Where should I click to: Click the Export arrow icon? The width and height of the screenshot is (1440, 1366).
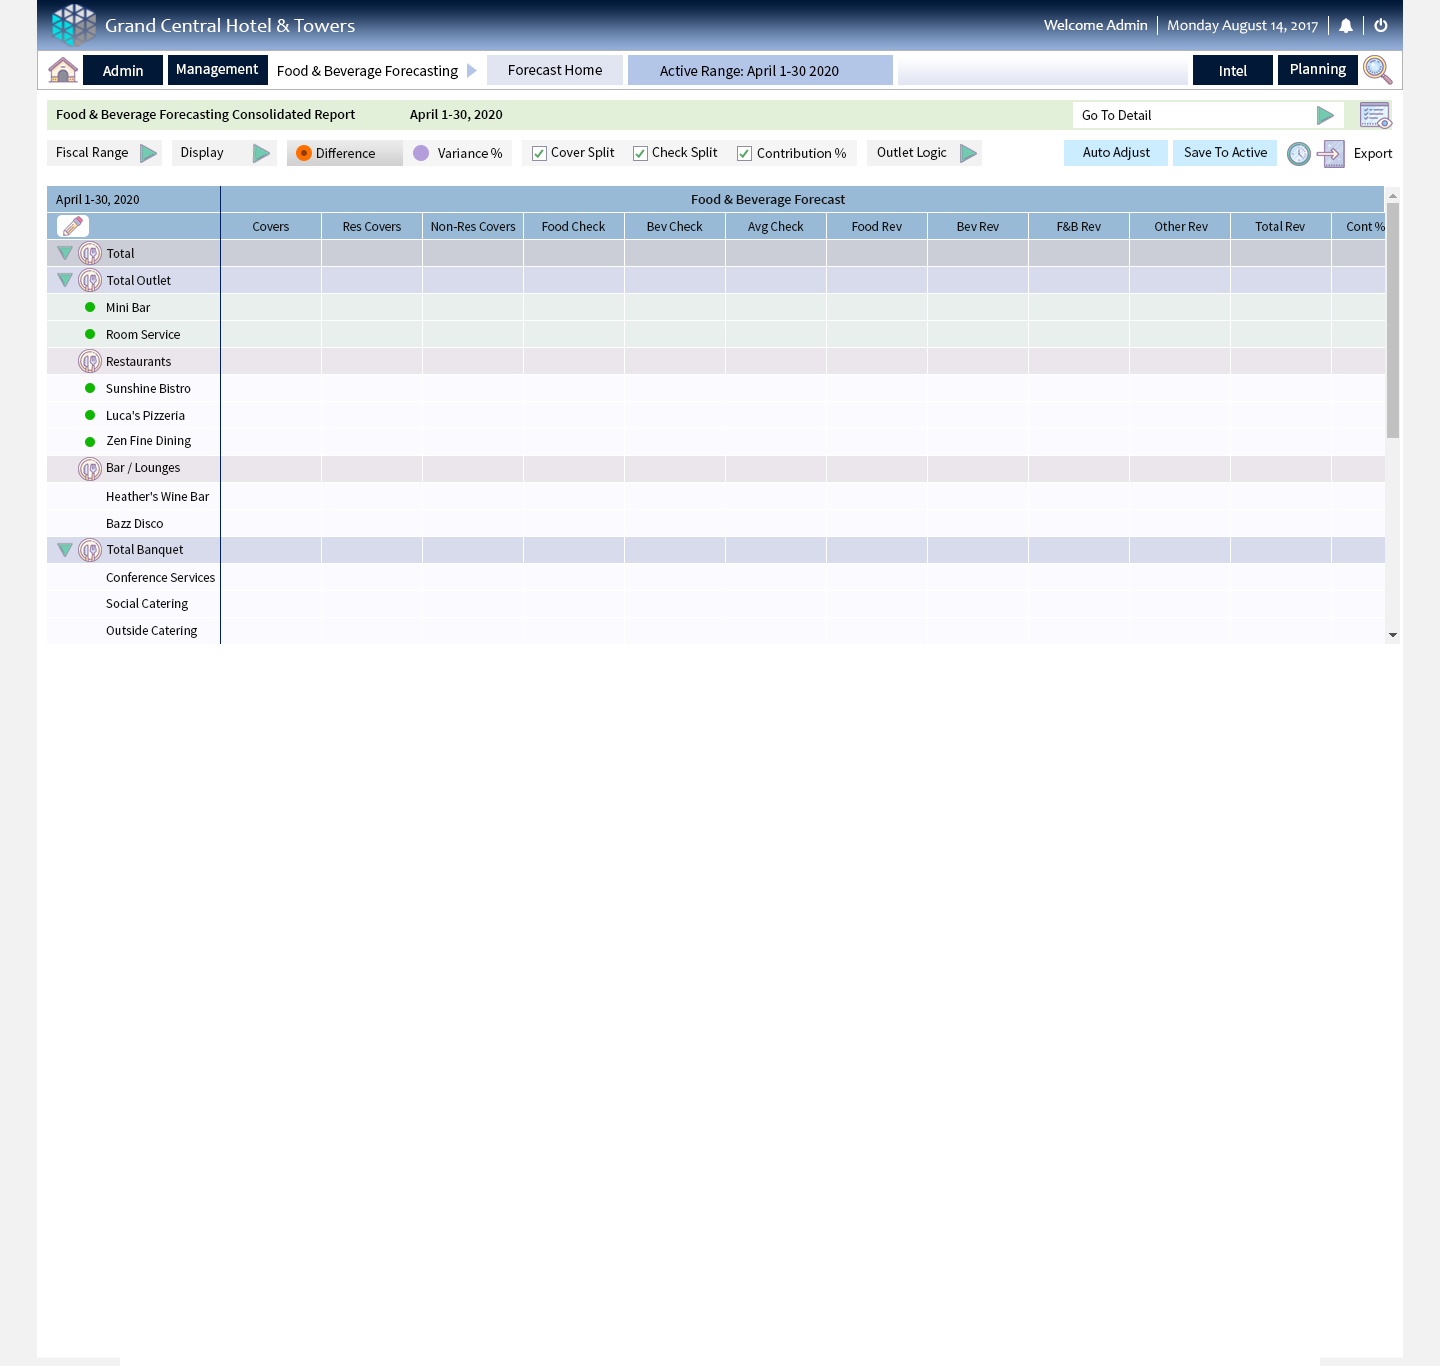tap(1331, 154)
